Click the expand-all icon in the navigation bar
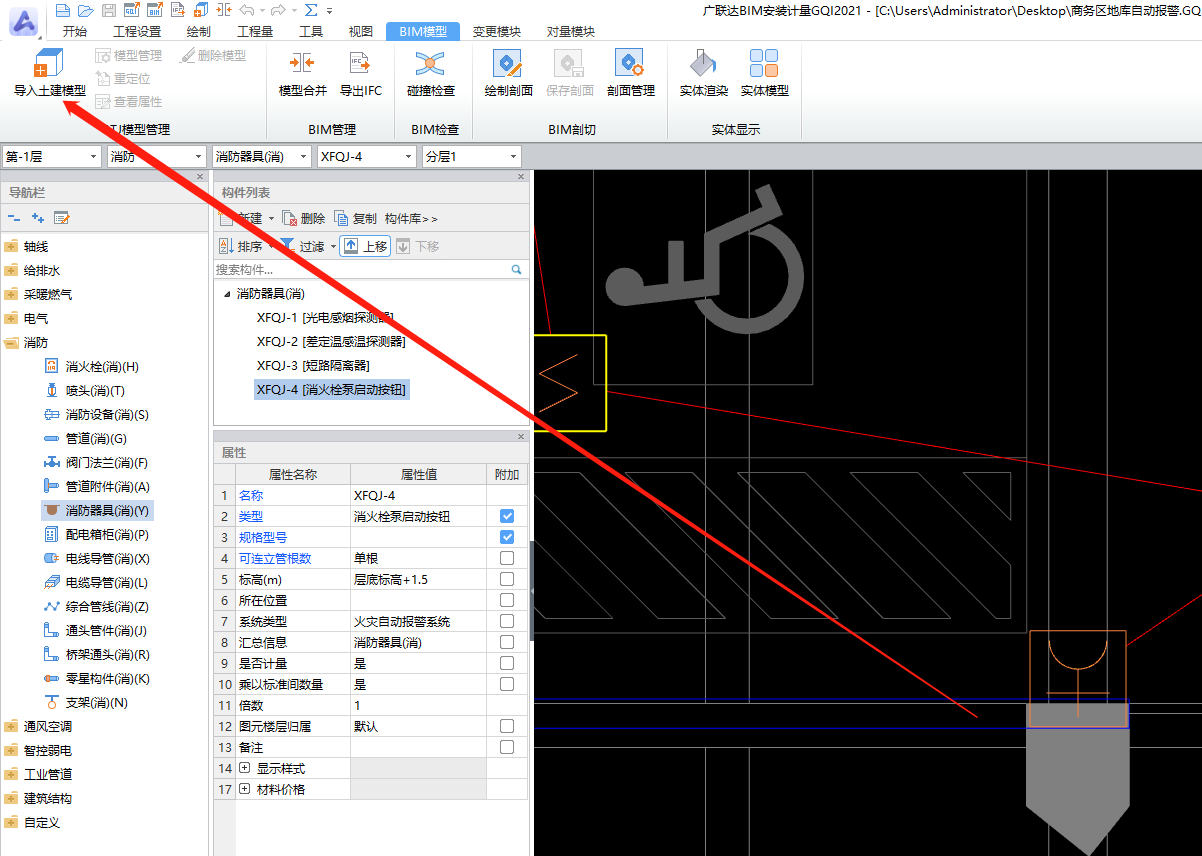Screen dimensions: 1202x856 [38, 218]
